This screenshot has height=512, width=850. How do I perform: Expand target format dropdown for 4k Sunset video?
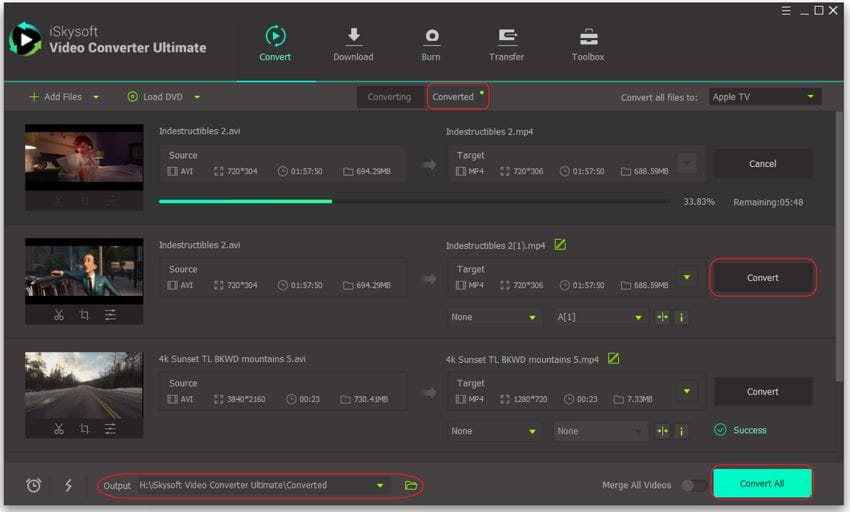coord(687,391)
